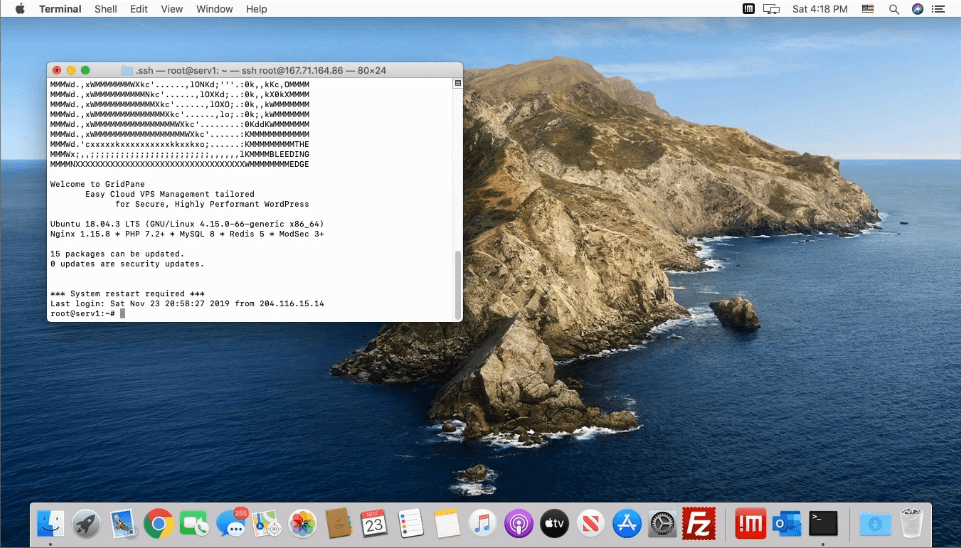Launch FileZilla from the dock

point(699,523)
